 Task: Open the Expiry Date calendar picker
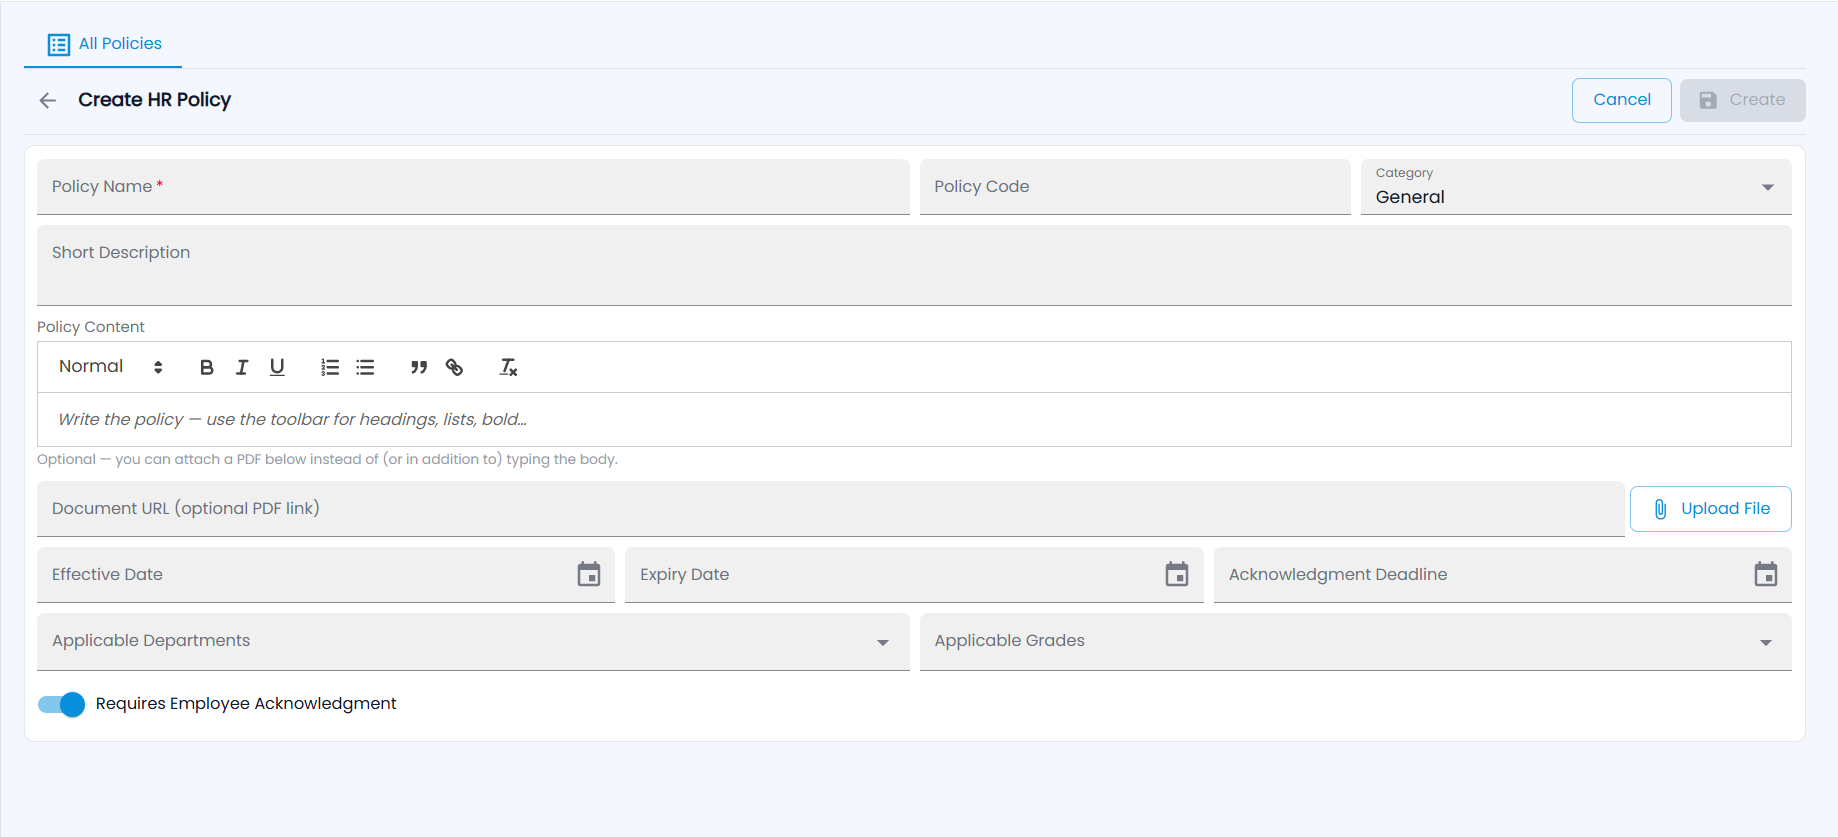tap(1177, 574)
